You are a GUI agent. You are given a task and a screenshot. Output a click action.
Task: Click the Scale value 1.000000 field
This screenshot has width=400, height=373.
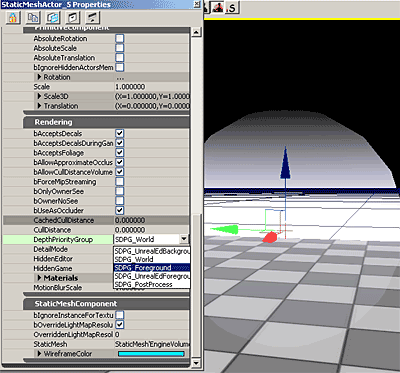(x=152, y=87)
